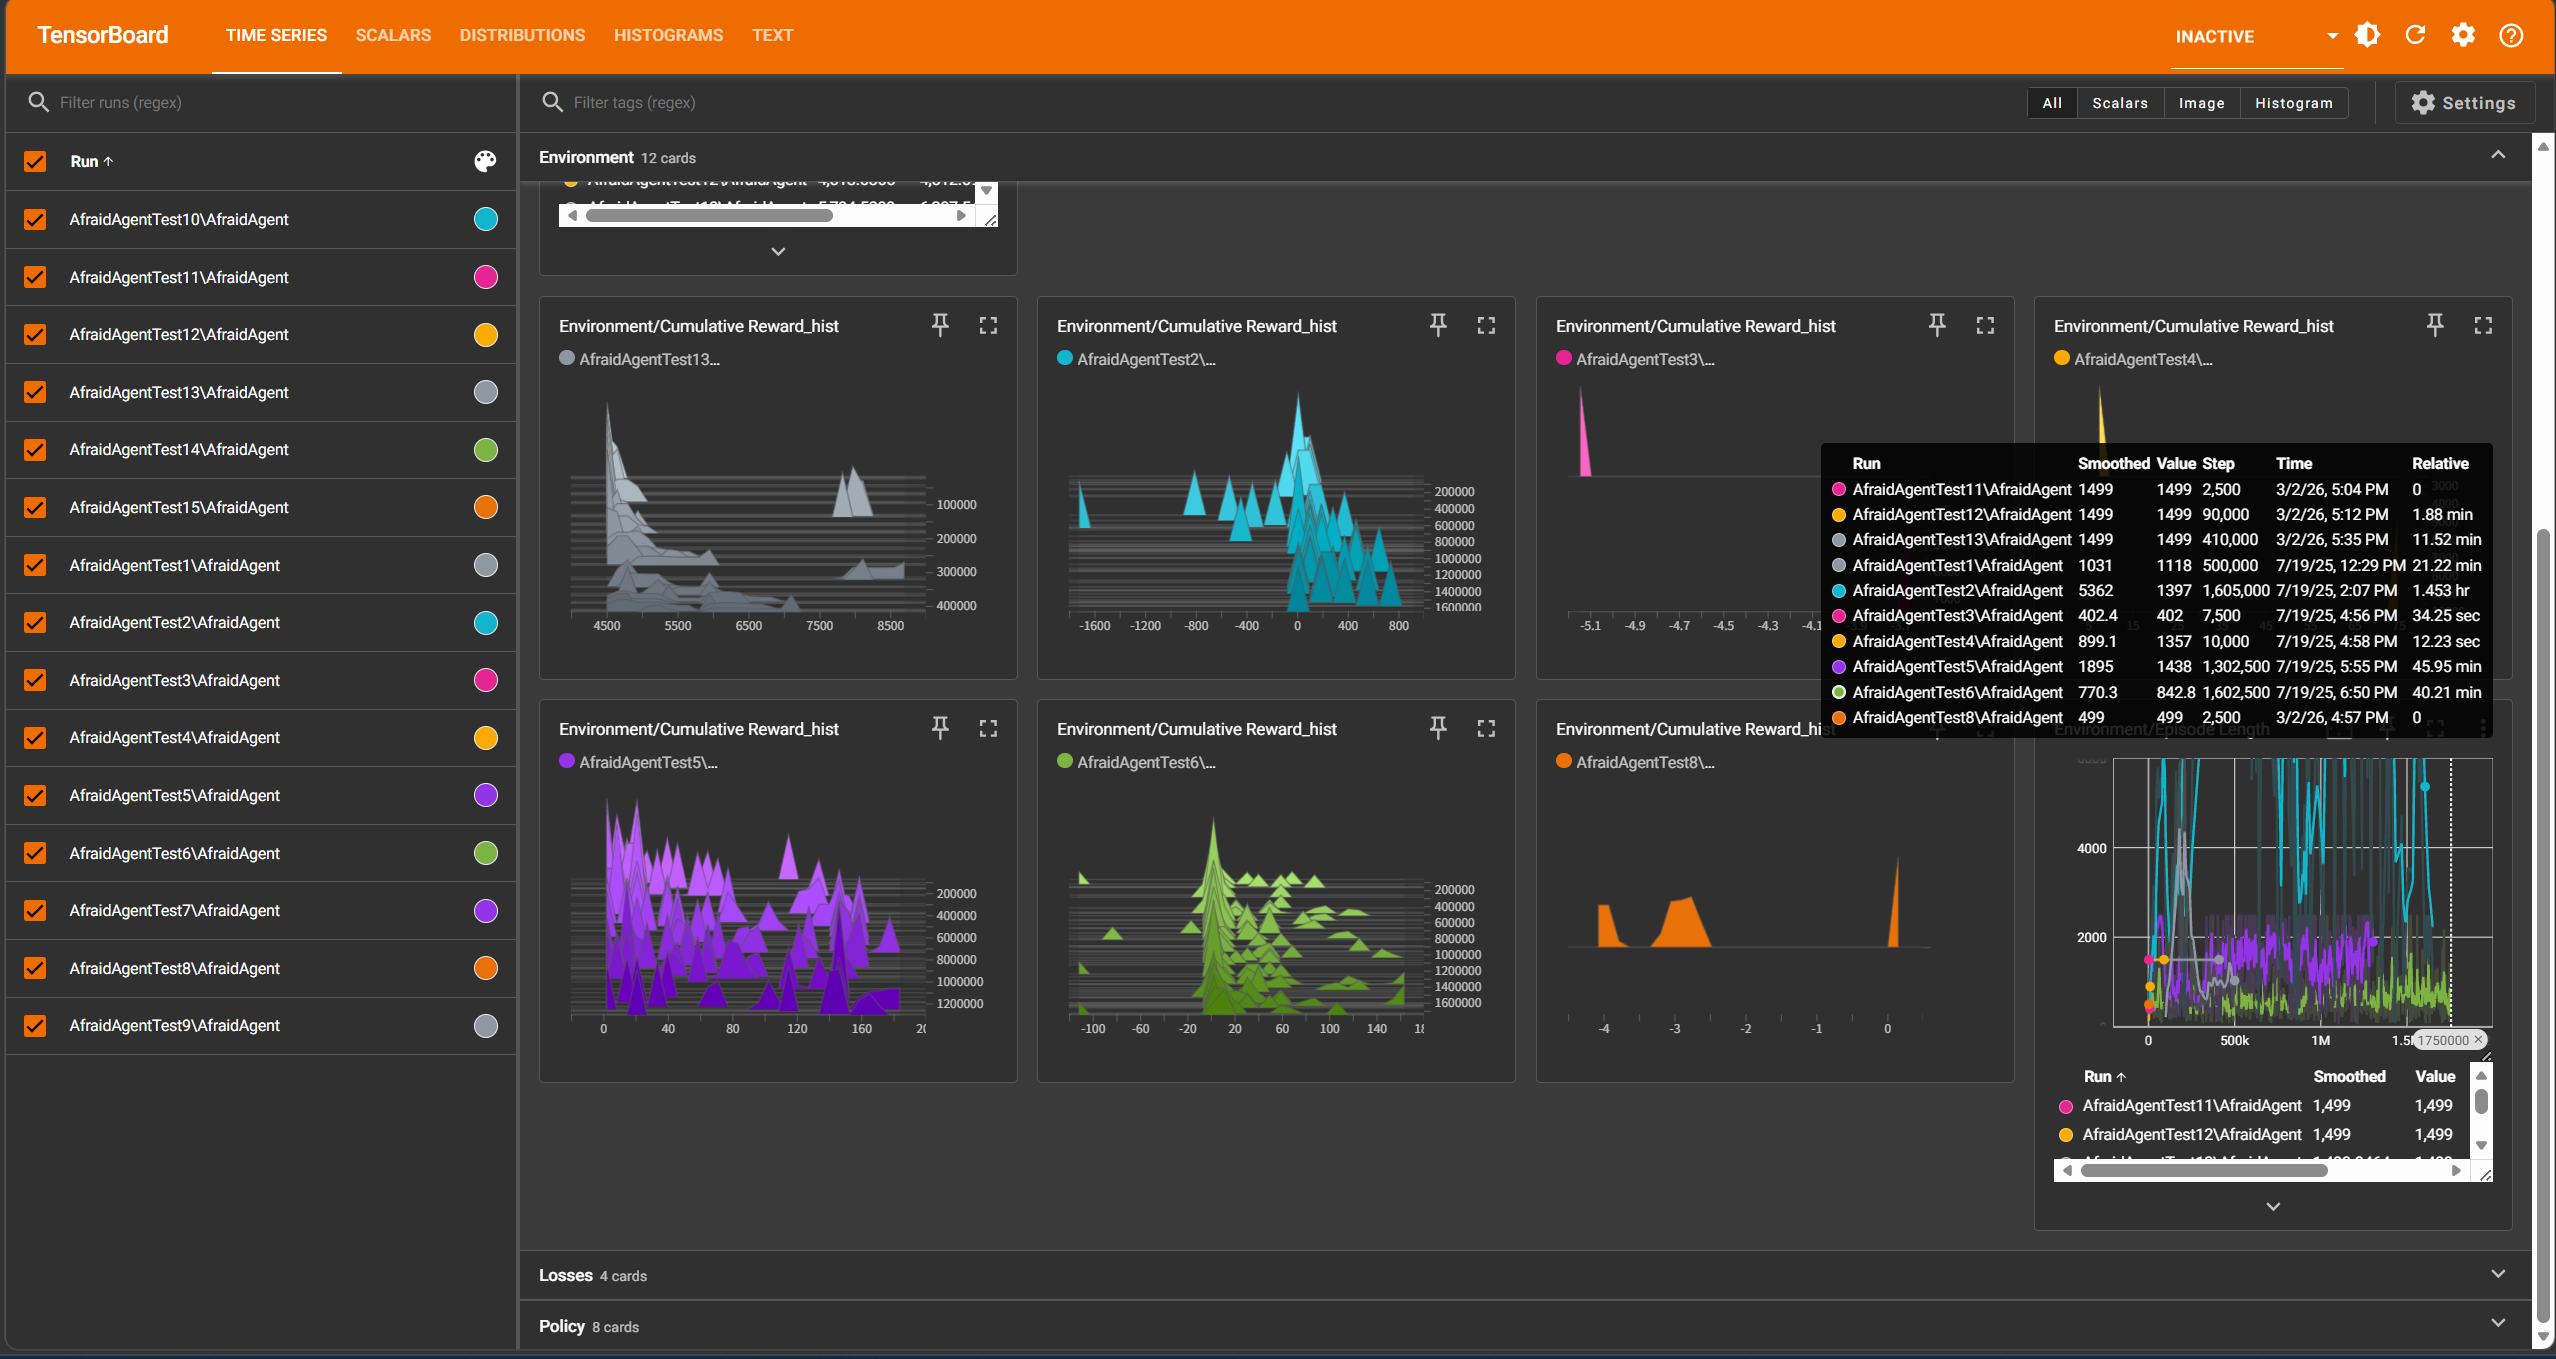Filter cards by Image type
Screen dimensions: 2556x1359
(2201, 103)
